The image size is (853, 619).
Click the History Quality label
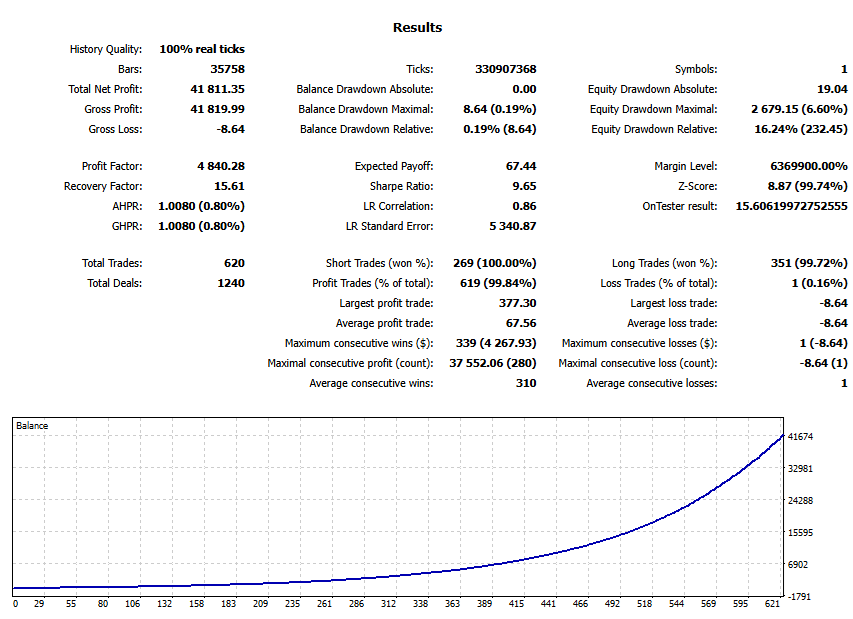106,49
